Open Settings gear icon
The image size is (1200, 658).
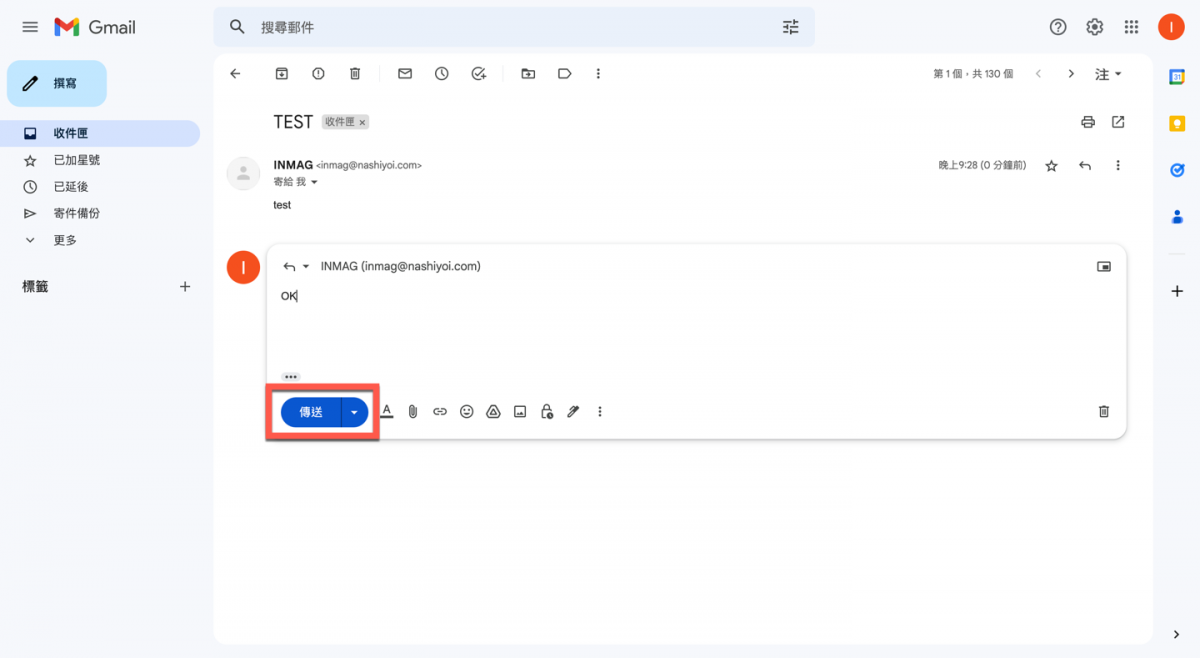click(x=1095, y=27)
